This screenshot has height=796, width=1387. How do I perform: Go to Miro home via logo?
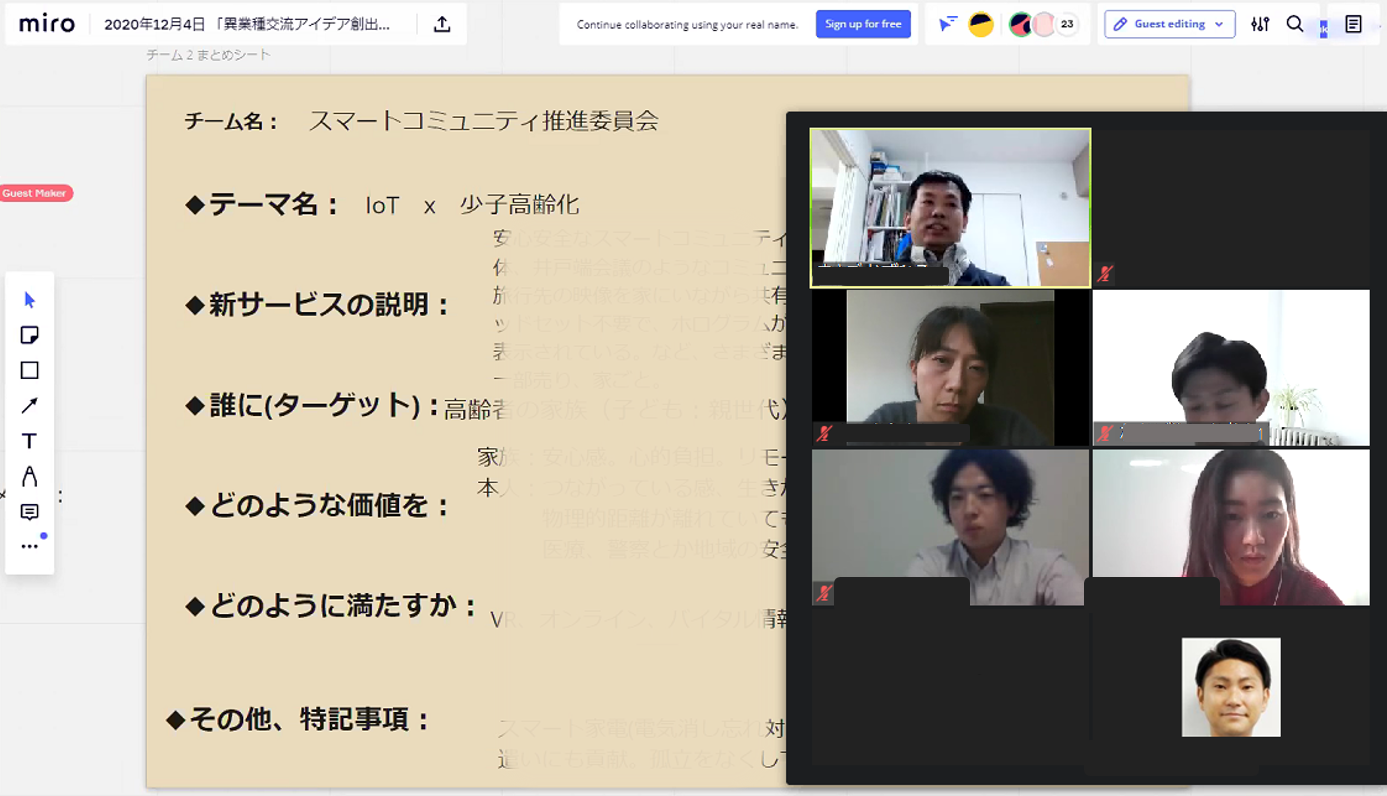pyautogui.click(x=47, y=25)
